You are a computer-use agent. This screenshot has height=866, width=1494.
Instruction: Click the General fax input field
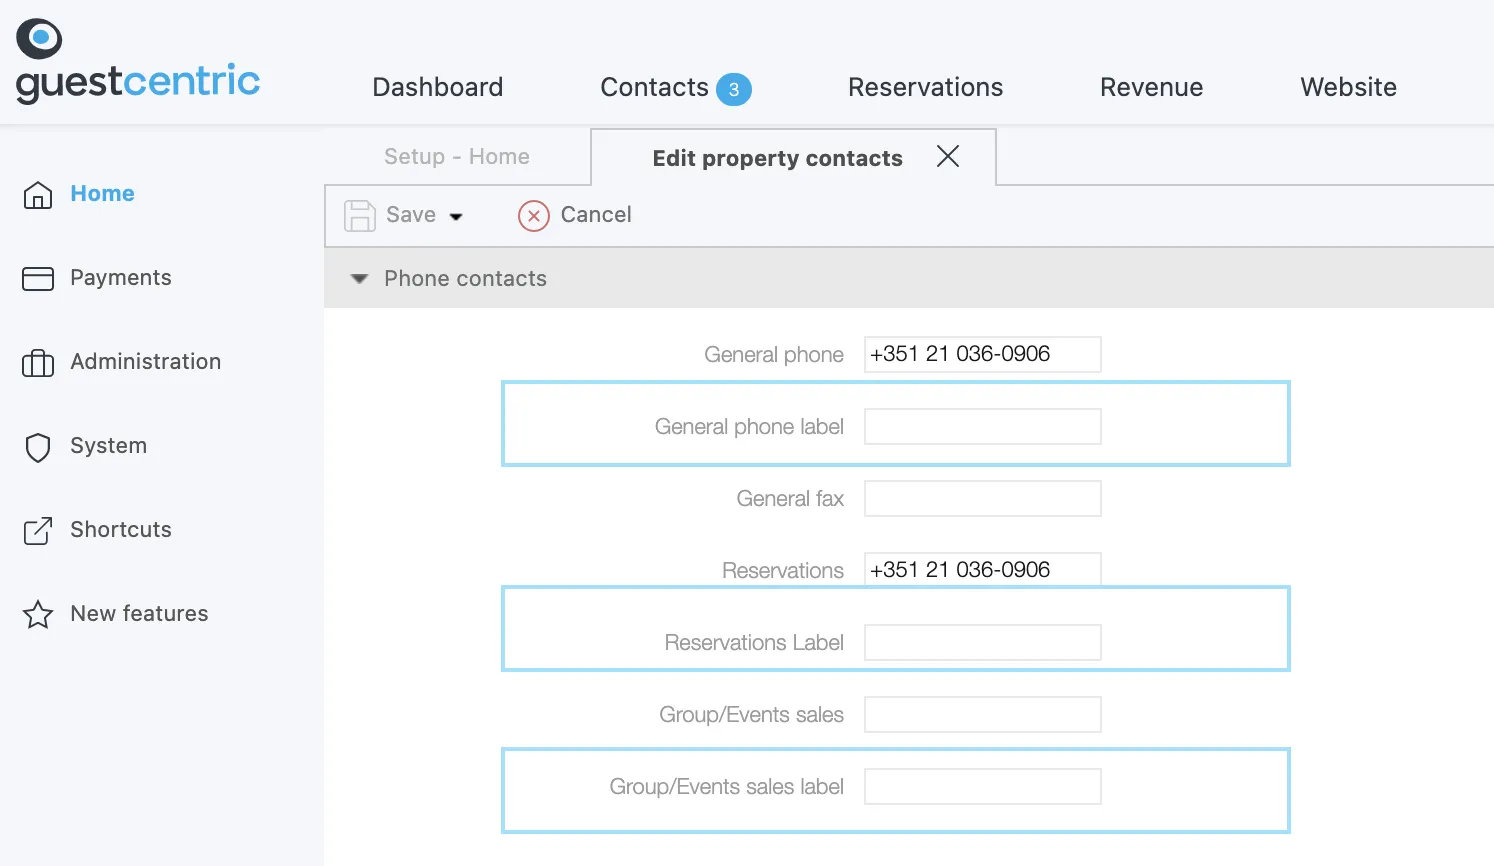click(983, 498)
